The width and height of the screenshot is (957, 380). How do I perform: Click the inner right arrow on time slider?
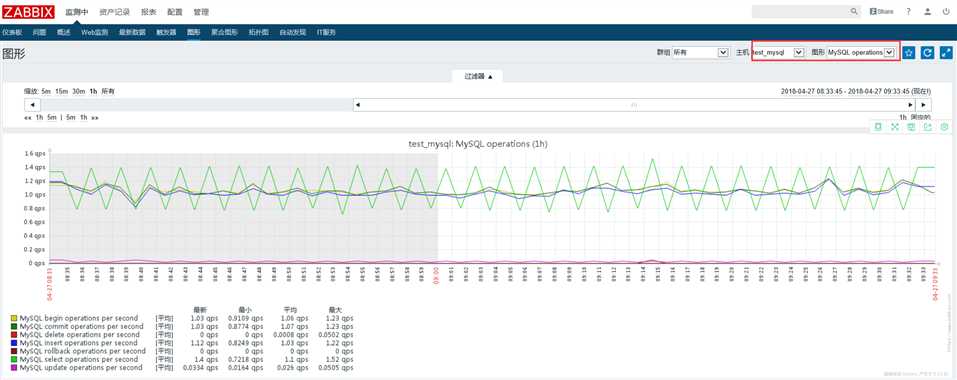pyautogui.click(x=911, y=105)
